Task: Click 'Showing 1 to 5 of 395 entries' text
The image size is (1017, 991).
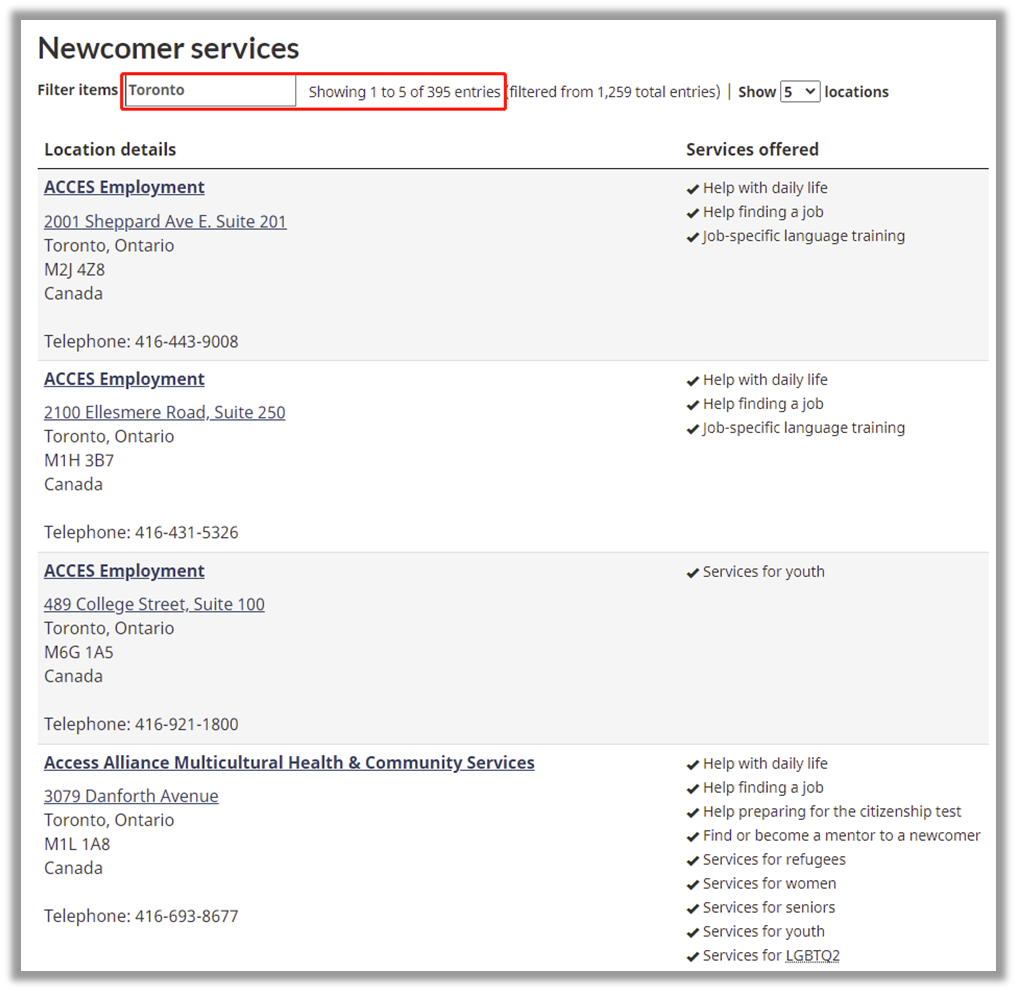Action: tap(404, 92)
